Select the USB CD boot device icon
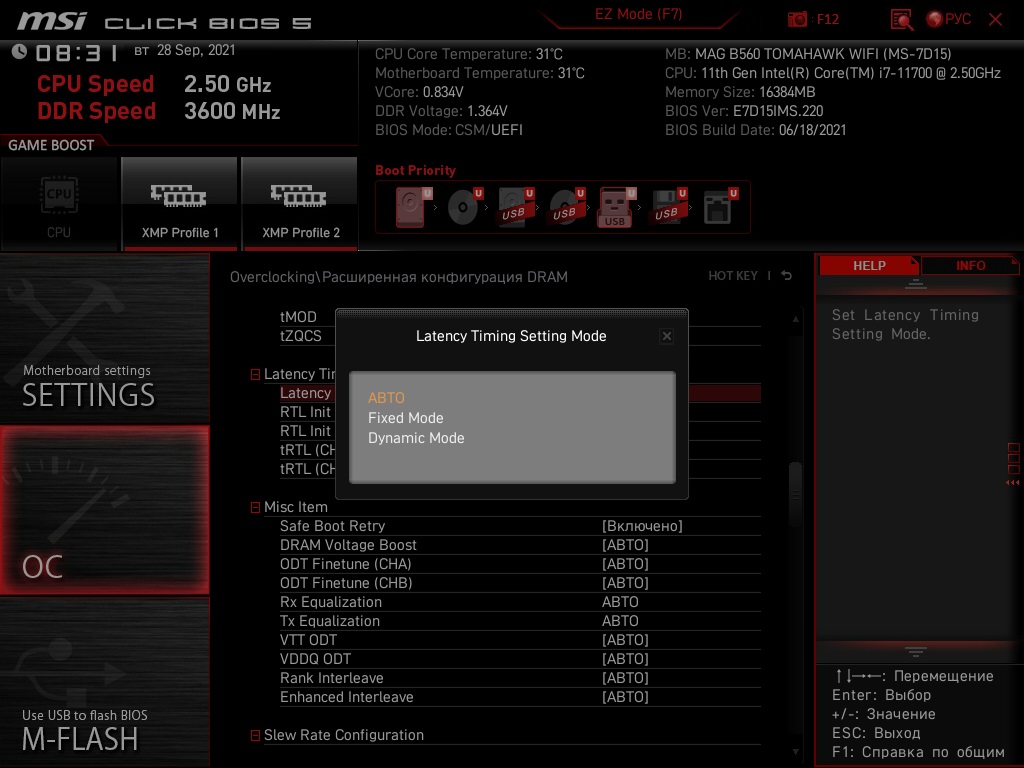 click(566, 207)
